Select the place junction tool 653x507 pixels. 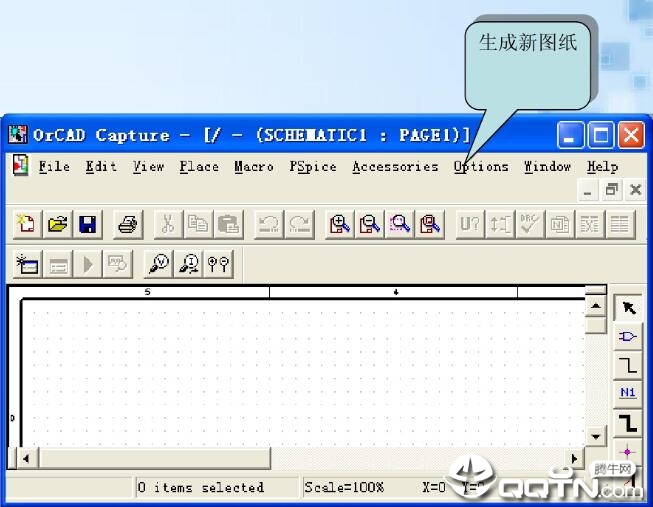(628, 452)
